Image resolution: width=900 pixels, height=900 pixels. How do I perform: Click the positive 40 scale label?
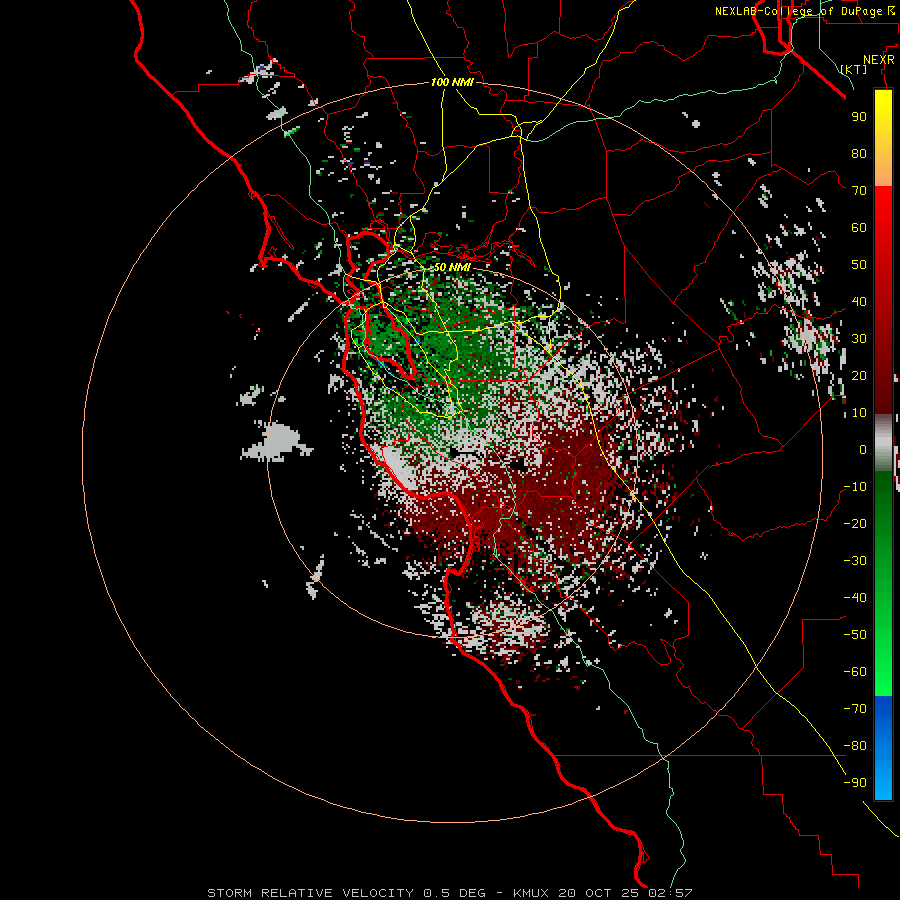(x=859, y=301)
